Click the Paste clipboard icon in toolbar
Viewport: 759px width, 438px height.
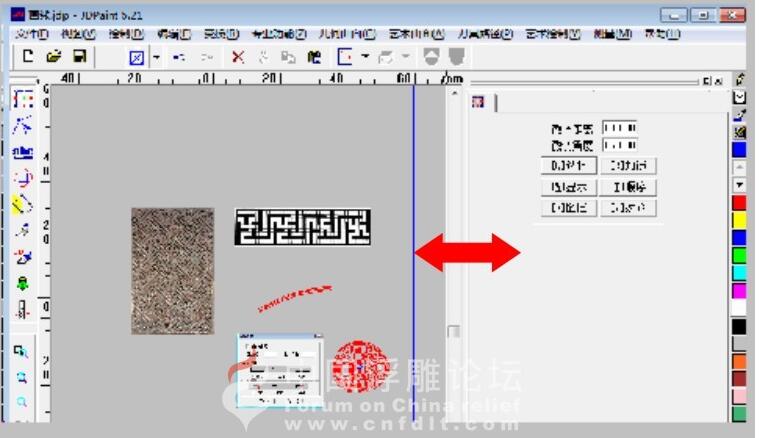click(313, 57)
